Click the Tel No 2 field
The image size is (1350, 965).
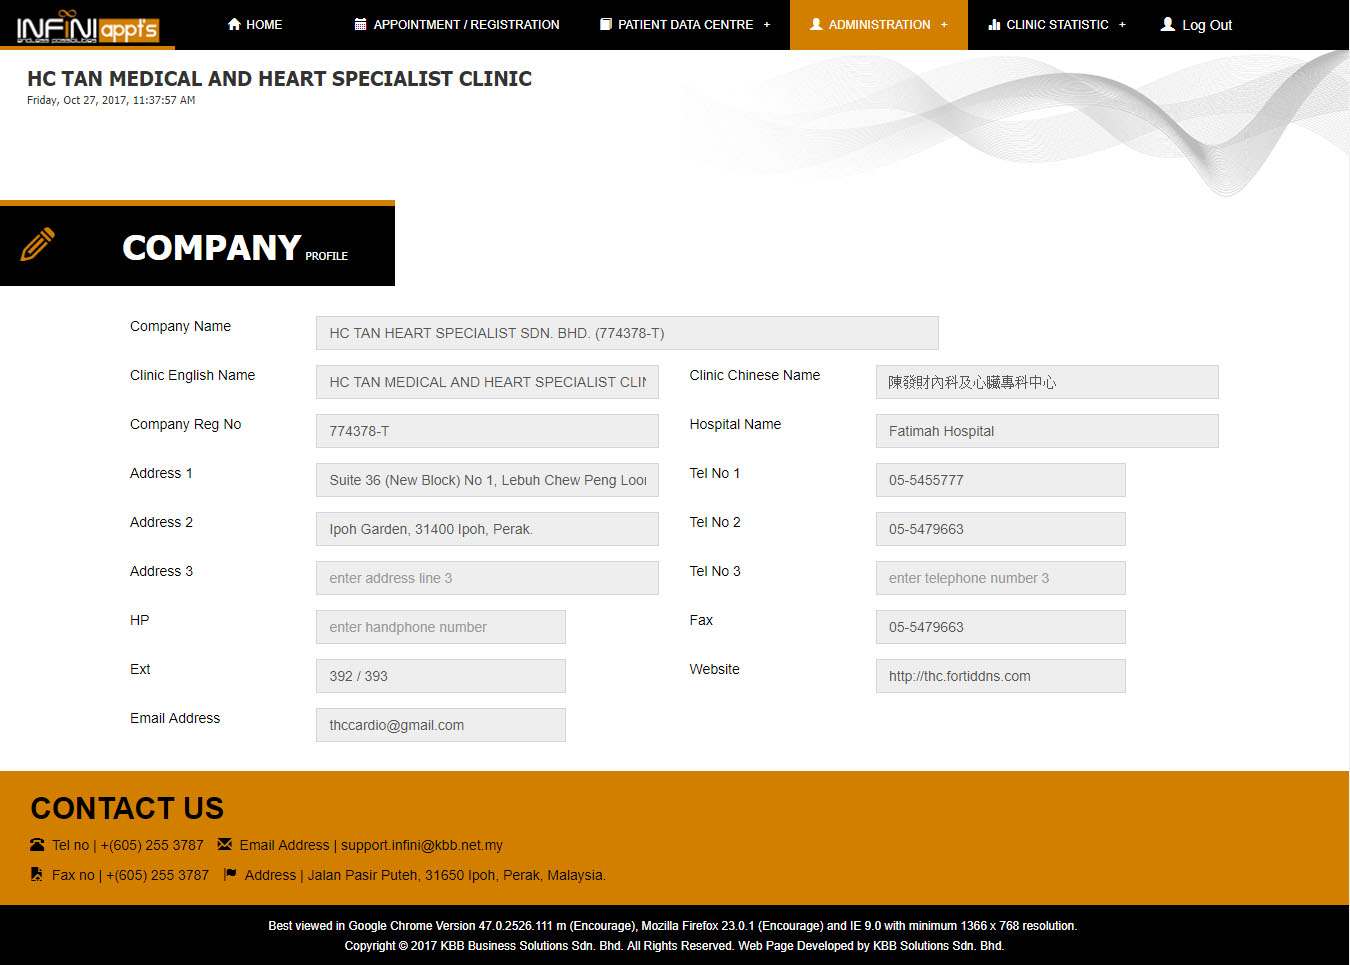tap(1001, 529)
